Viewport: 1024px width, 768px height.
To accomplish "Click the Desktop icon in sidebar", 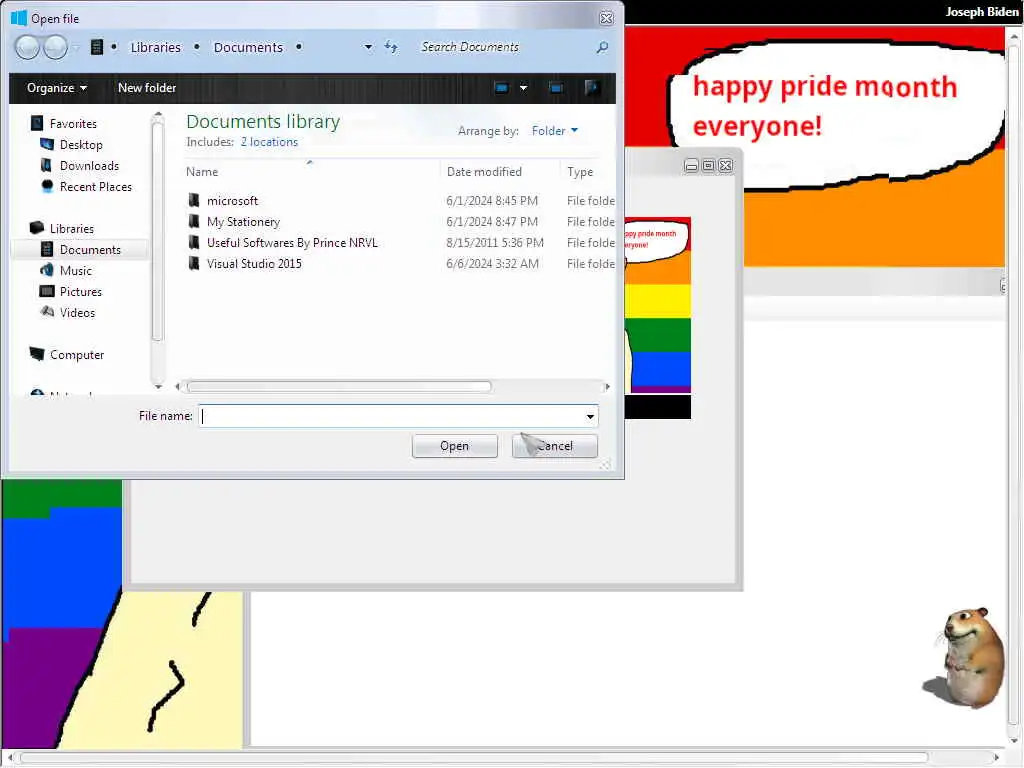I will pyautogui.click(x=47, y=144).
